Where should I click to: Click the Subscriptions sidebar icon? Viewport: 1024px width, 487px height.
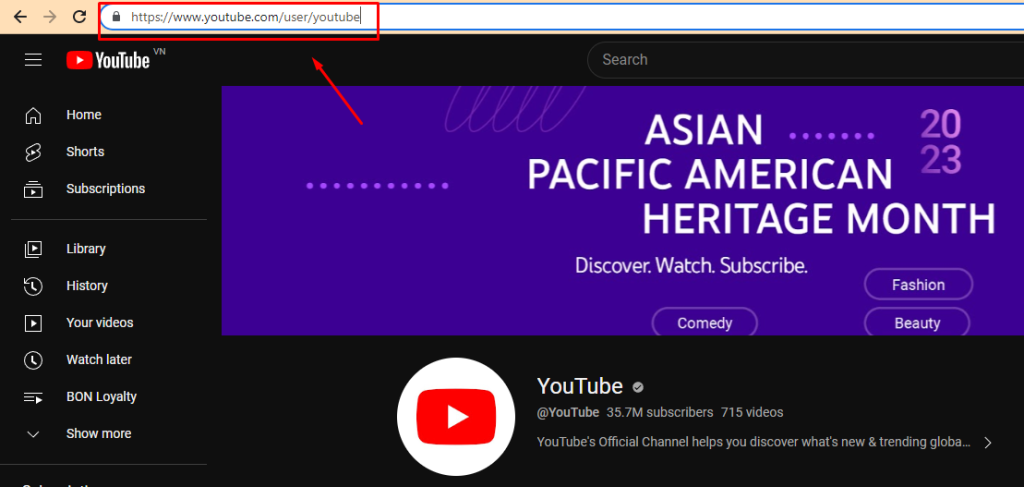point(33,189)
